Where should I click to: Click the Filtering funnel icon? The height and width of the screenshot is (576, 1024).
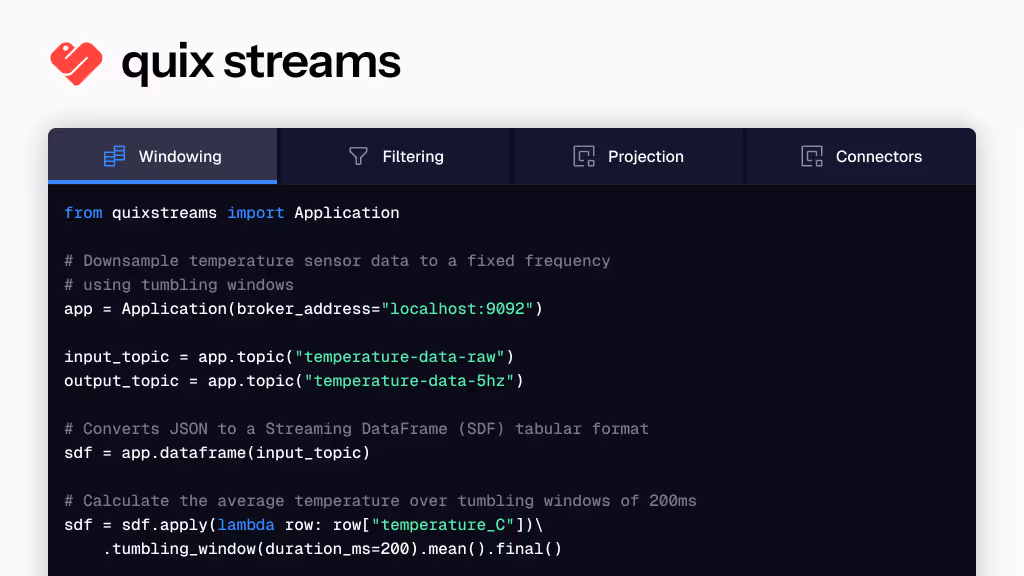(x=358, y=156)
